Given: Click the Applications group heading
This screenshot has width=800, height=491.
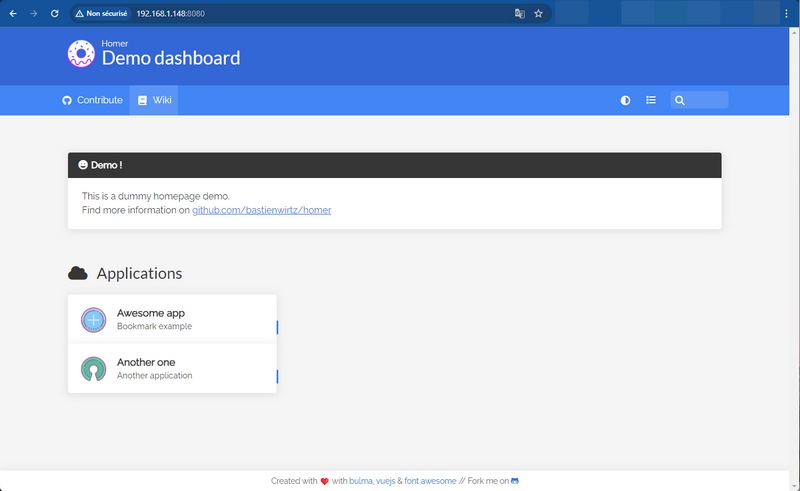Looking at the screenshot, I should (139, 274).
